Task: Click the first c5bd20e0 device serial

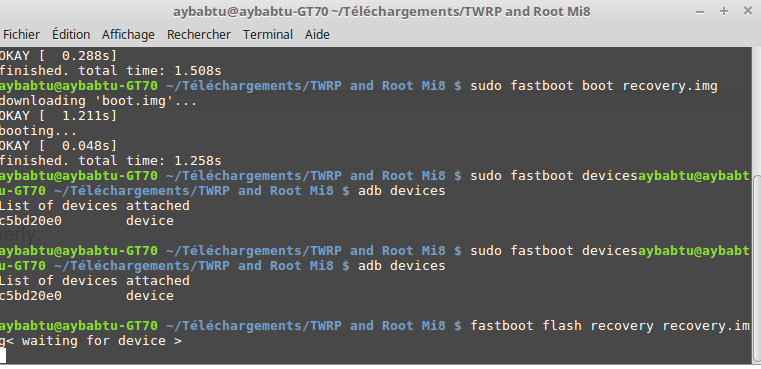Action: point(31,221)
